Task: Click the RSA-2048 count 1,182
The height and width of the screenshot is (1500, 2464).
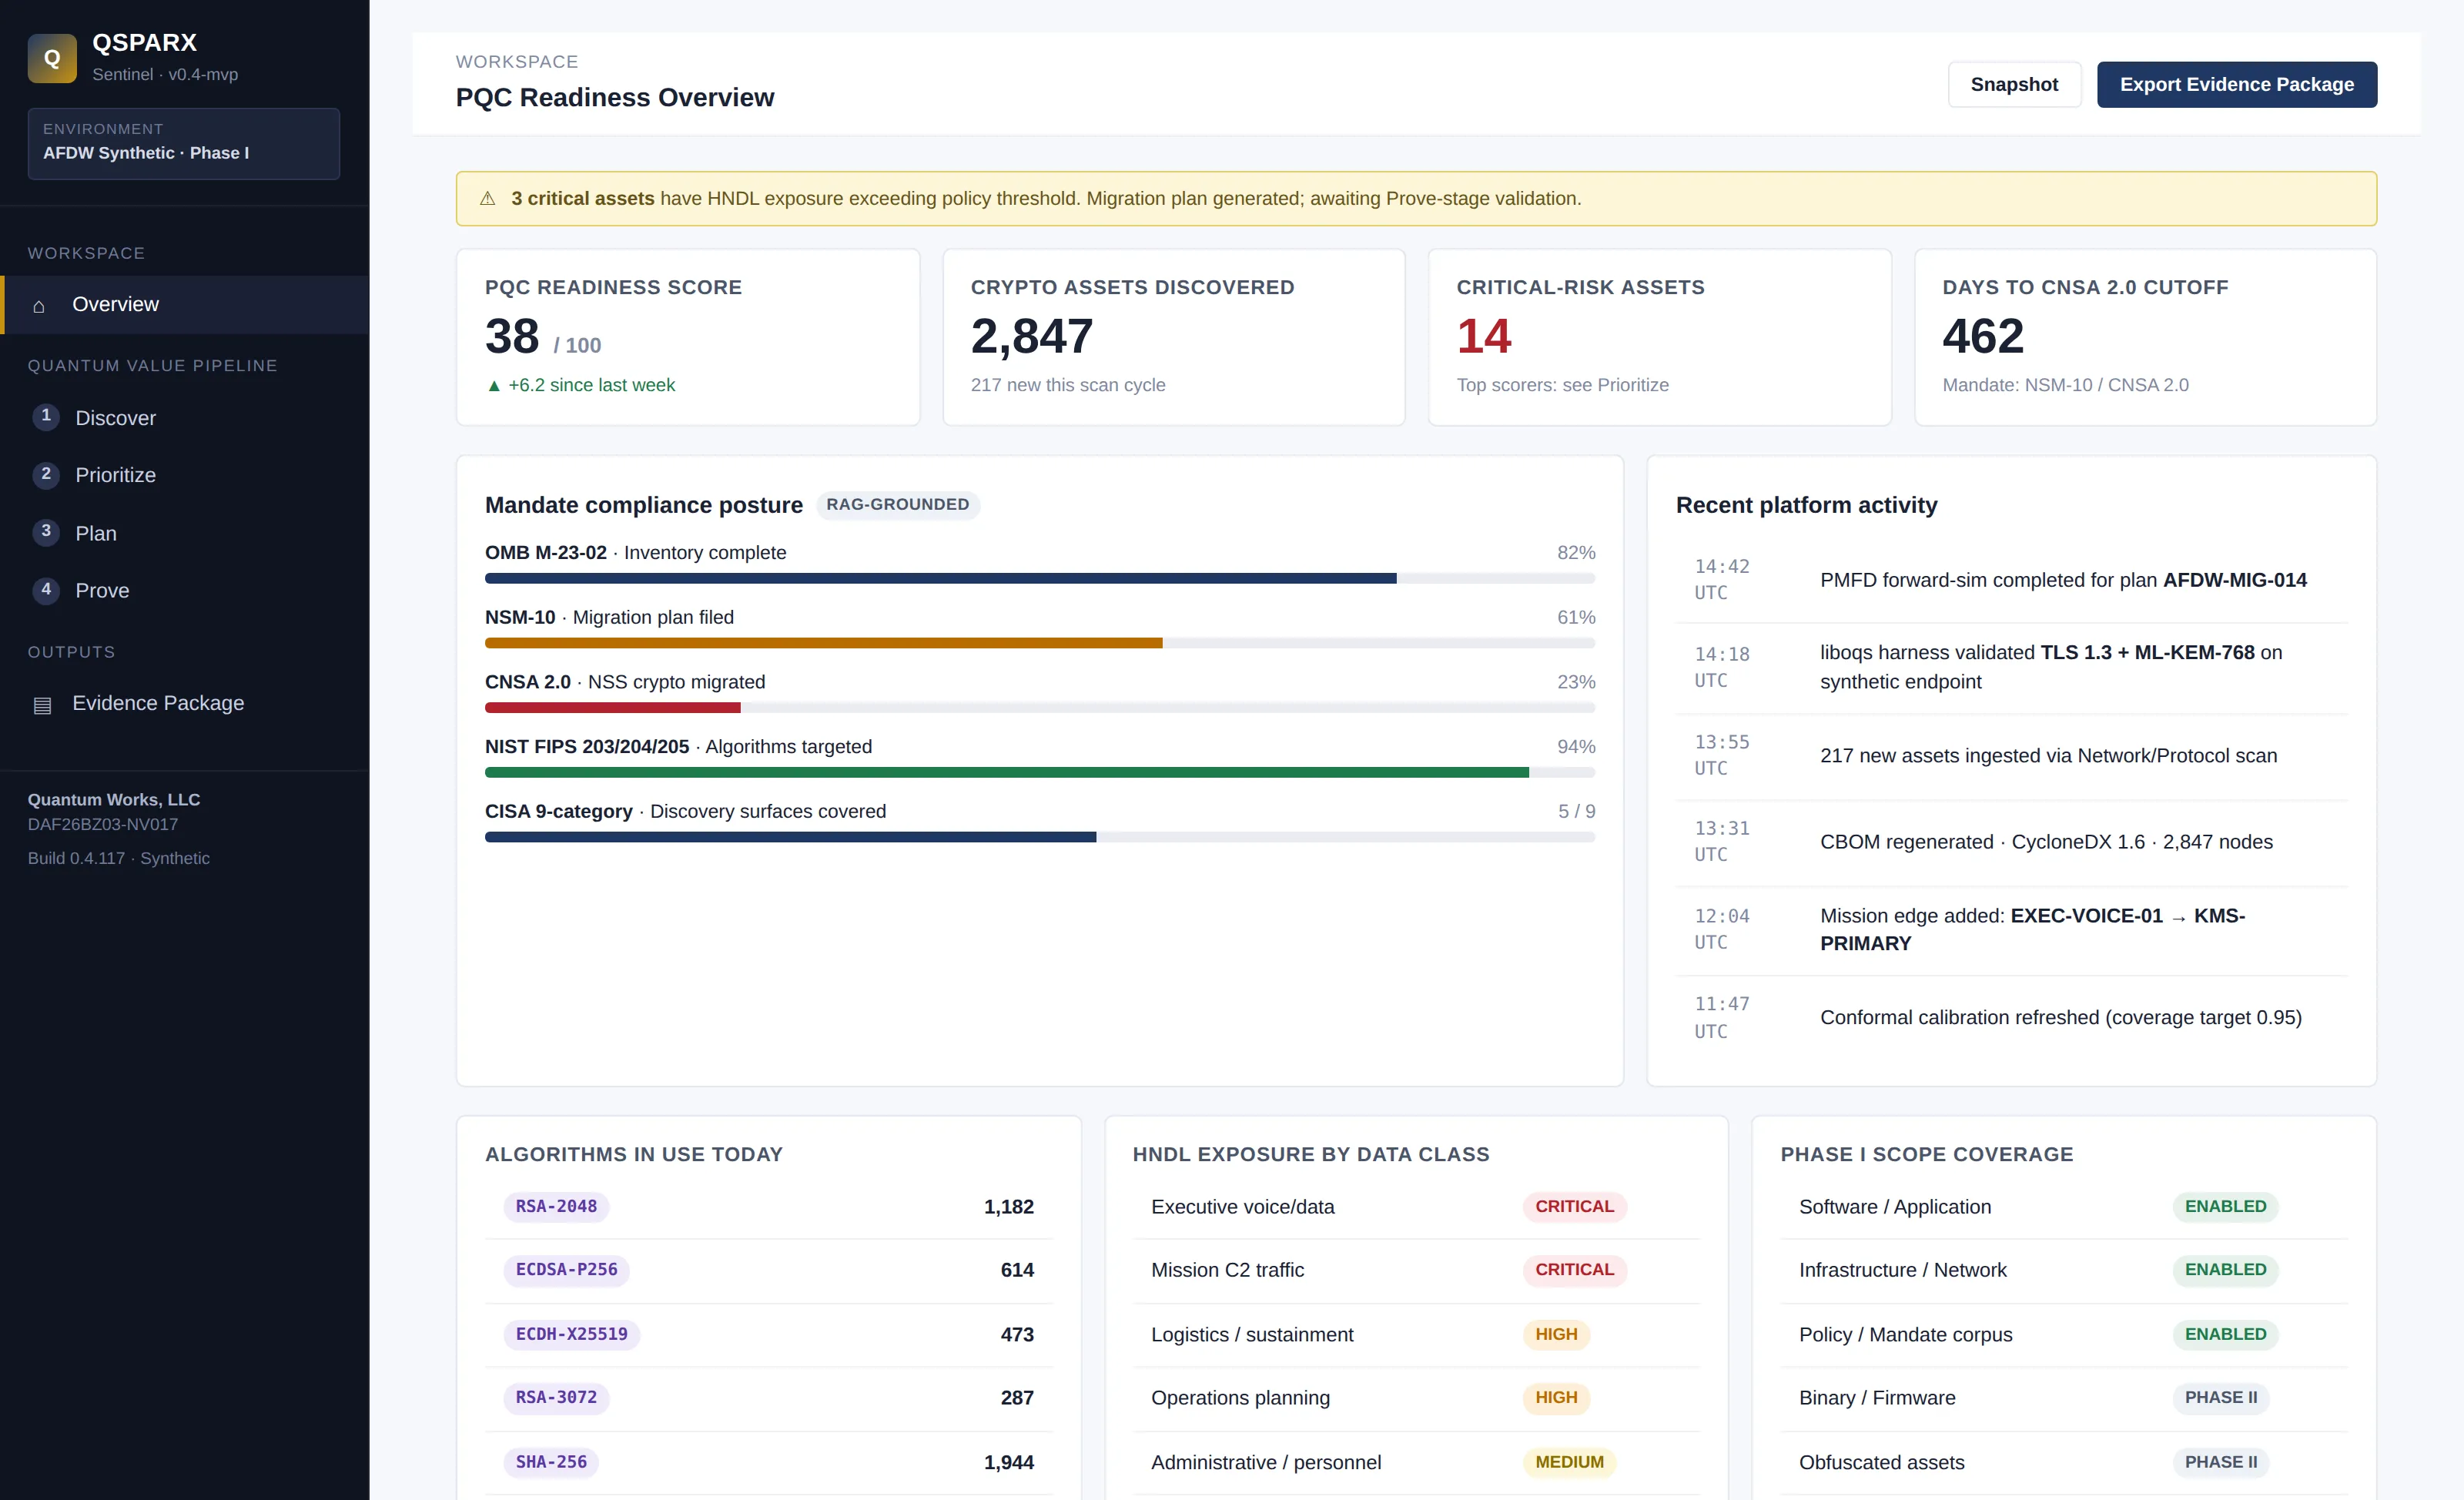Action: pyautogui.click(x=1008, y=1207)
